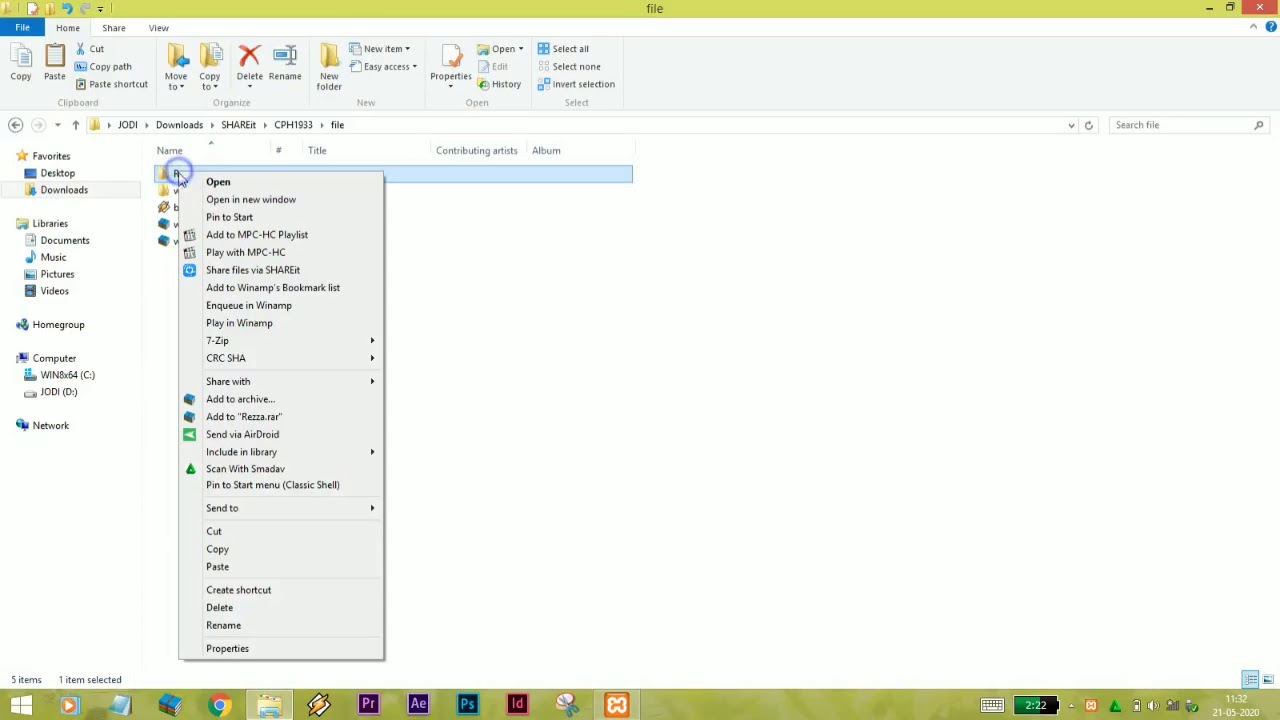The image size is (1280, 720).
Task: Collapse the ribbon with the chevron
Action: click(1254, 27)
